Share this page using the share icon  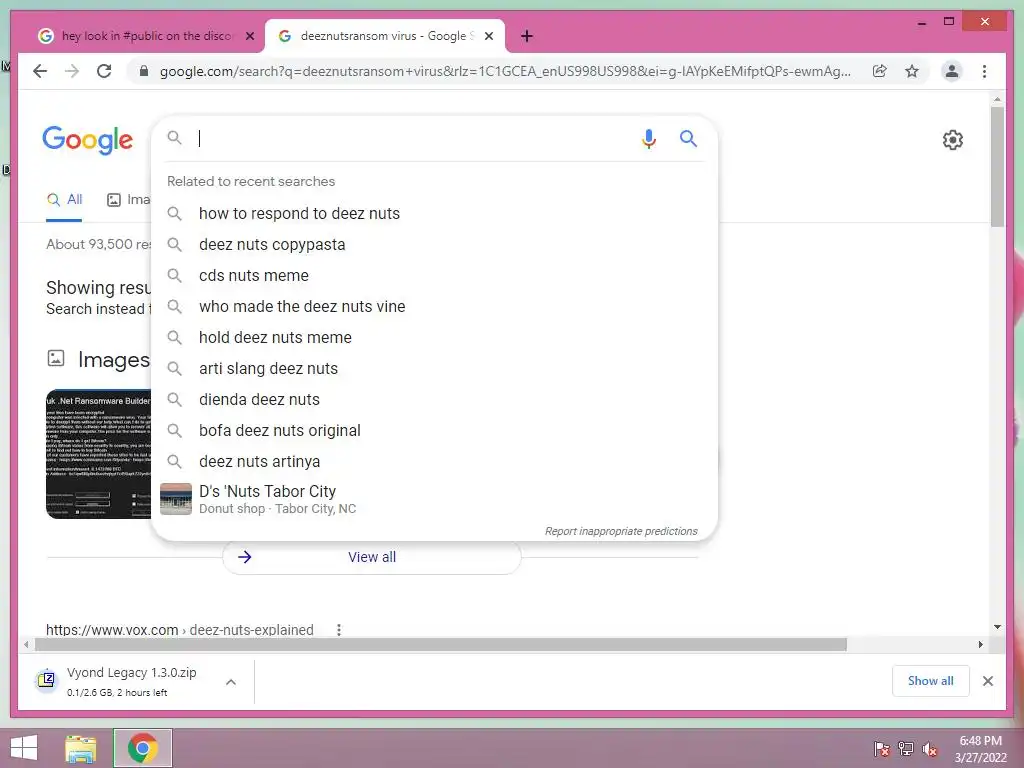click(880, 71)
